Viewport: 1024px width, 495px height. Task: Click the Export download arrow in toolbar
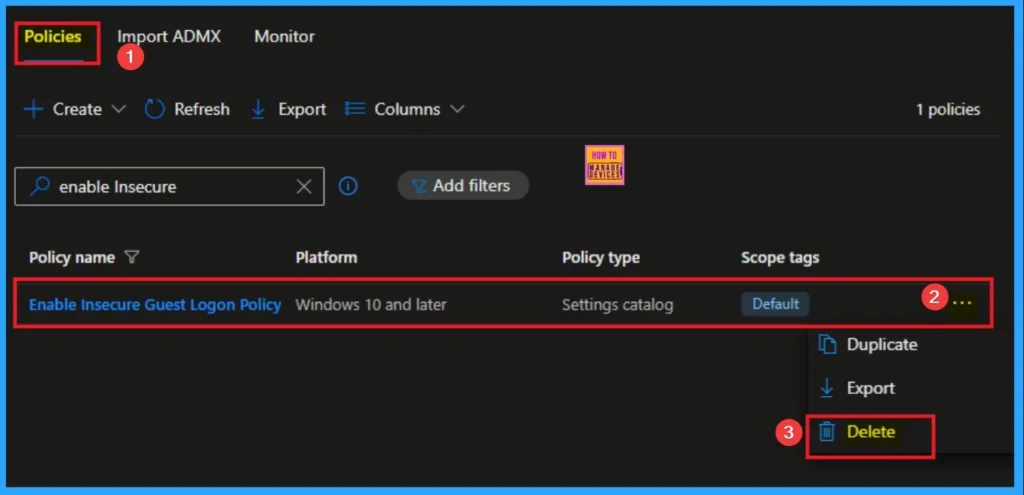pos(258,109)
